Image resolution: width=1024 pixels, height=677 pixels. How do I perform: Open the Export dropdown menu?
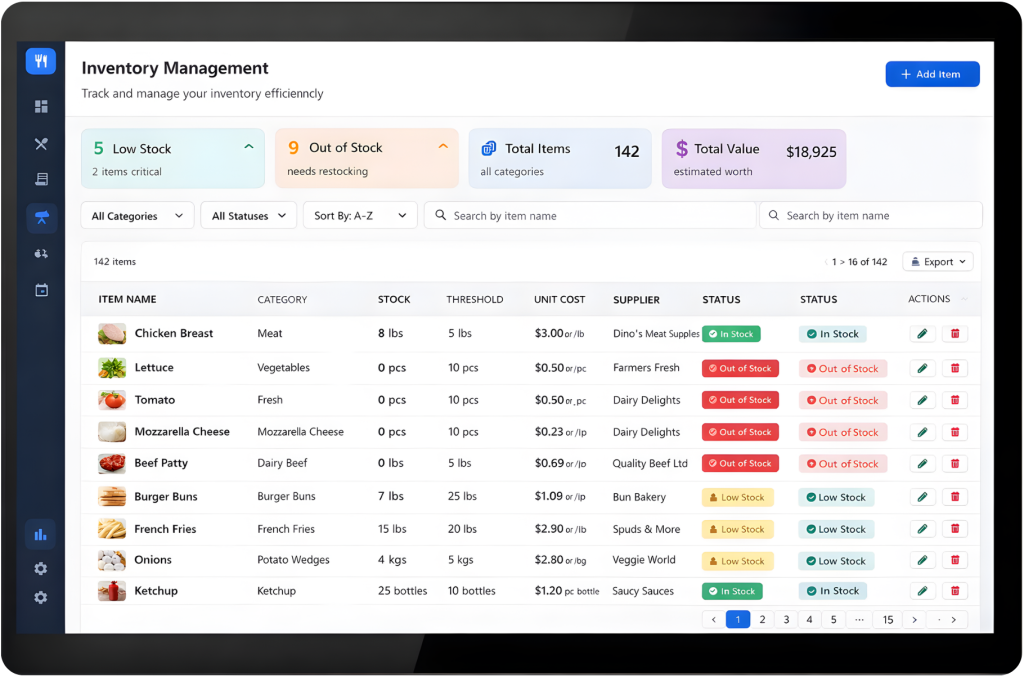937,262
